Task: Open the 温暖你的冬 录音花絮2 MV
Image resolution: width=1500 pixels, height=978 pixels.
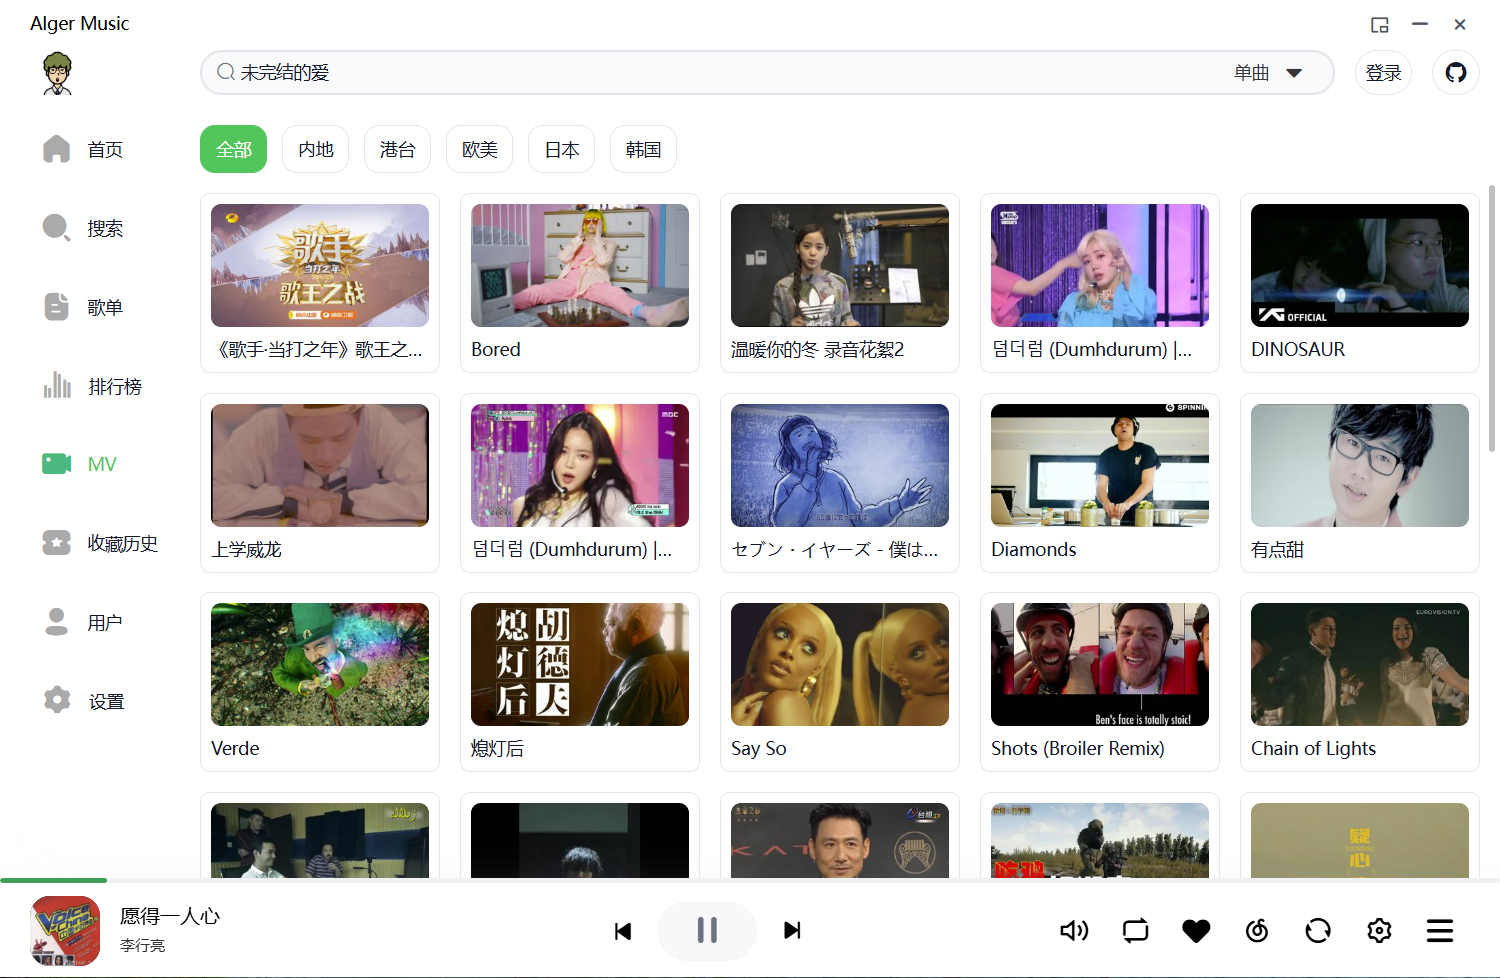Action: click(x=840, y=283)
